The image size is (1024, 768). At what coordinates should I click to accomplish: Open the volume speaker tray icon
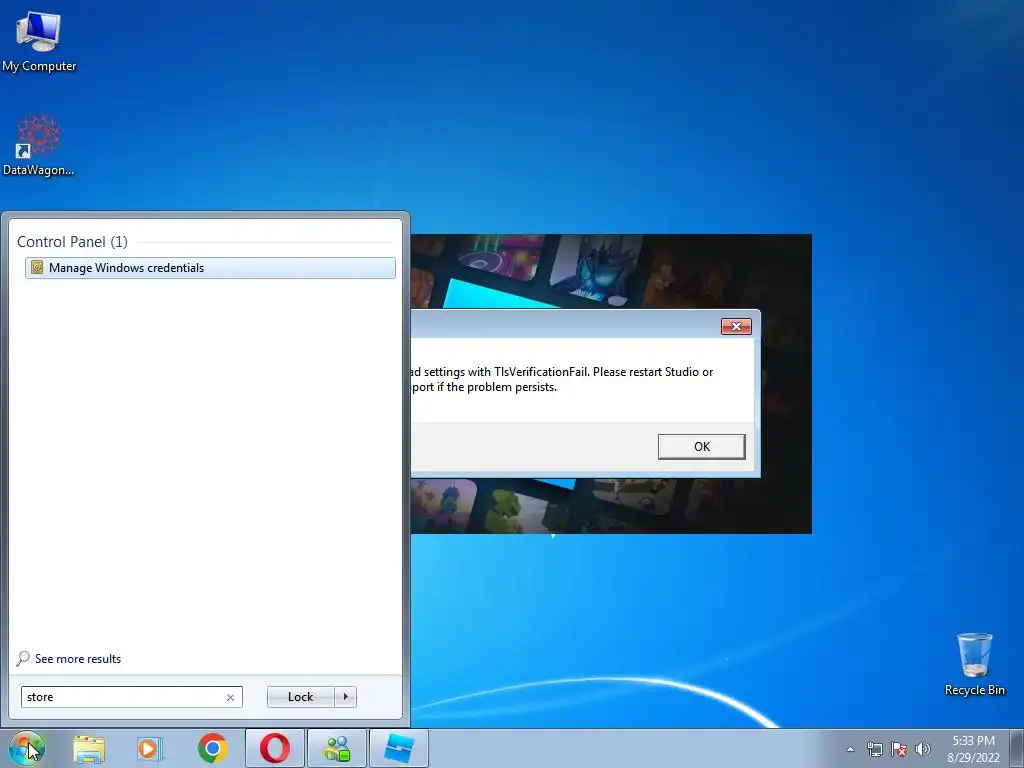pyautogui.click(x=923, y=749)
